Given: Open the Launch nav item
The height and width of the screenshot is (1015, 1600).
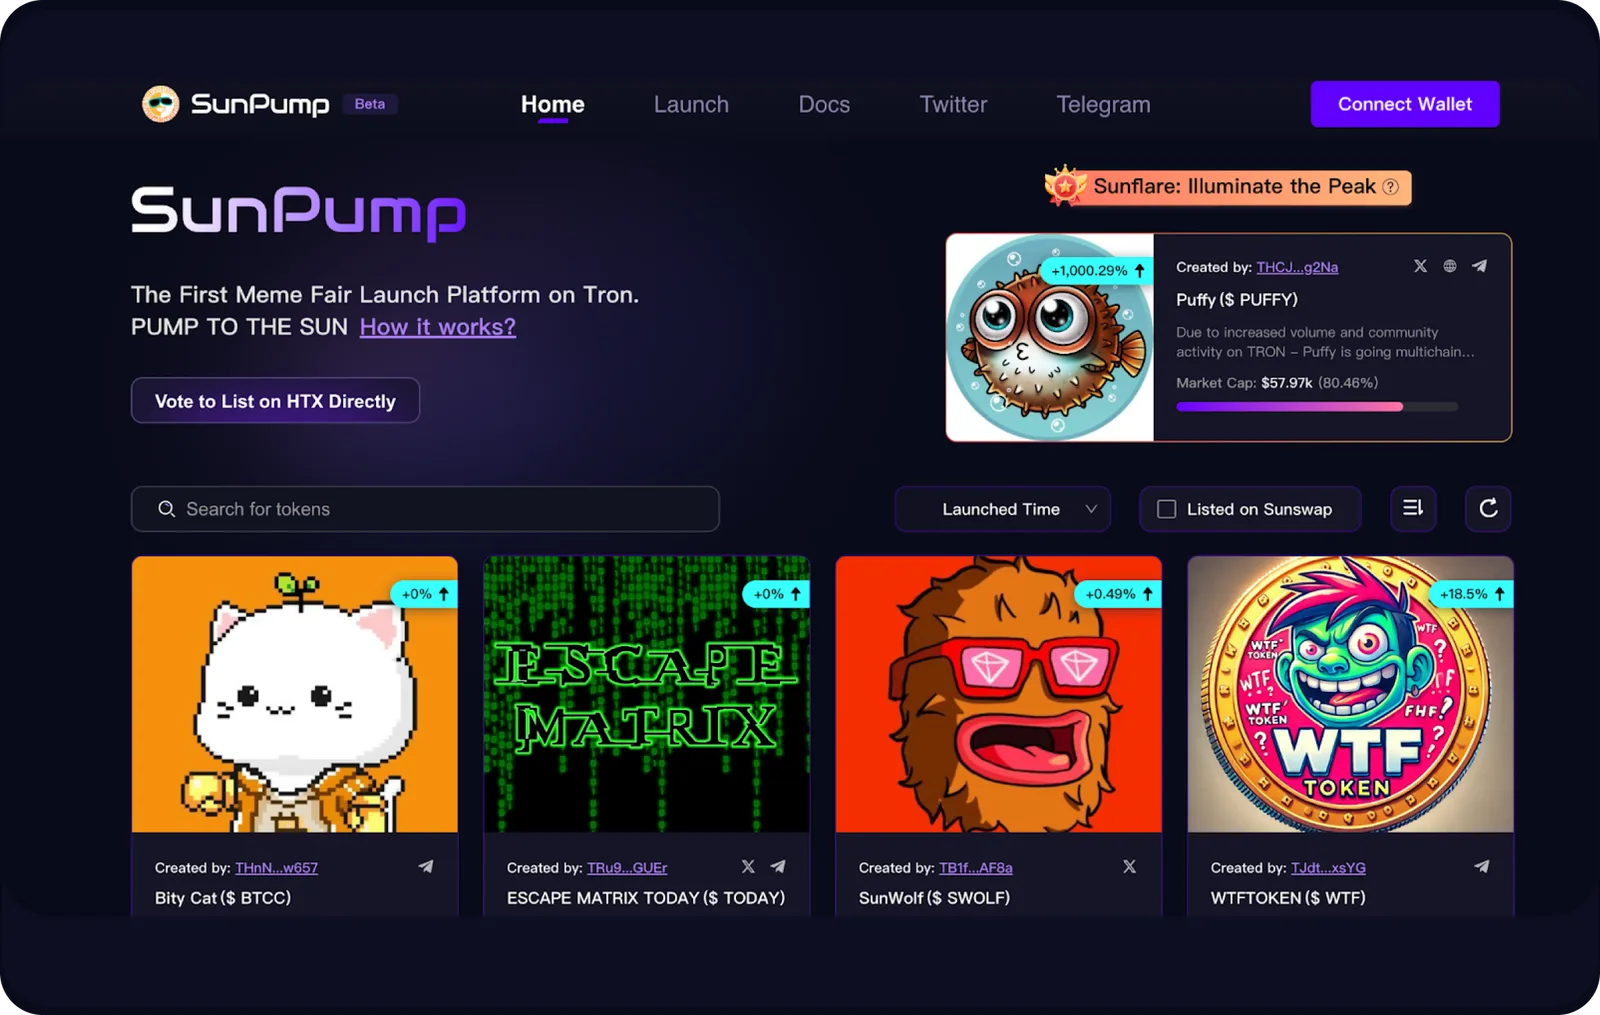Looking at the screenshot, I should pyautogui.click(x=691, y=104).
